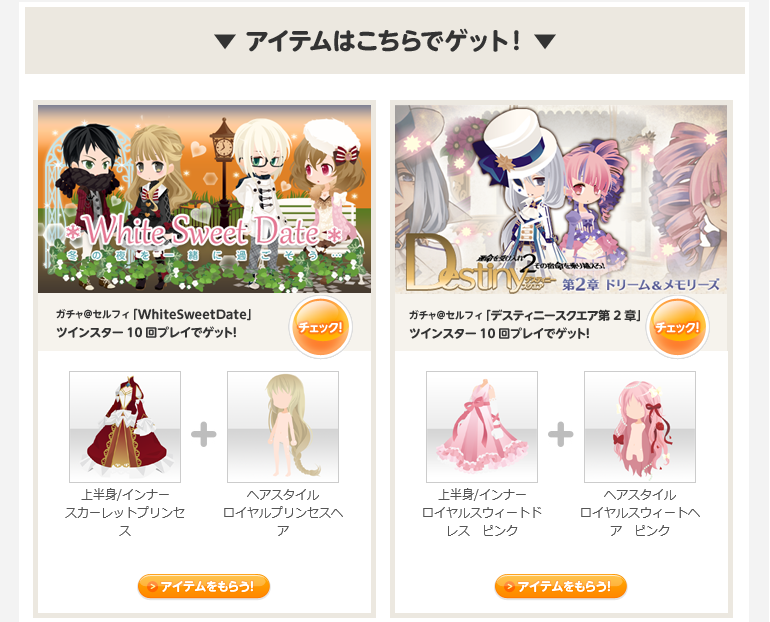Click the ガチャ@セルフィ「WhiteSweetDate」 text
The image size is (770, 622).
click(154, 314)
